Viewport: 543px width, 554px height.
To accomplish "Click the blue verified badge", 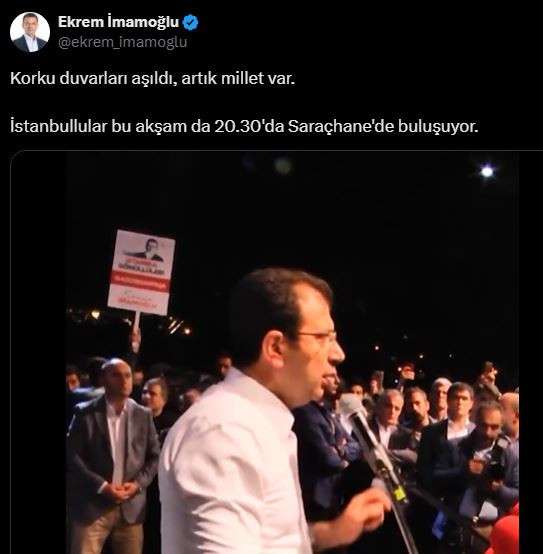I will tap(191, 22).
